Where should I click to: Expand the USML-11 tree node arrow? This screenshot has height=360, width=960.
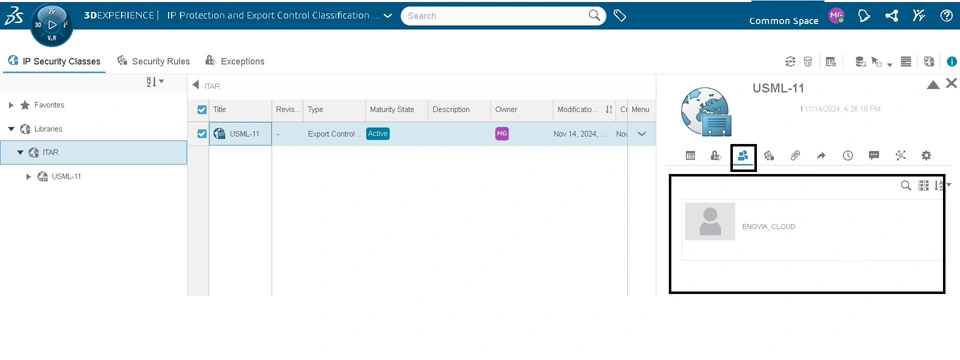pyautogui.click(x=28, y=176)
